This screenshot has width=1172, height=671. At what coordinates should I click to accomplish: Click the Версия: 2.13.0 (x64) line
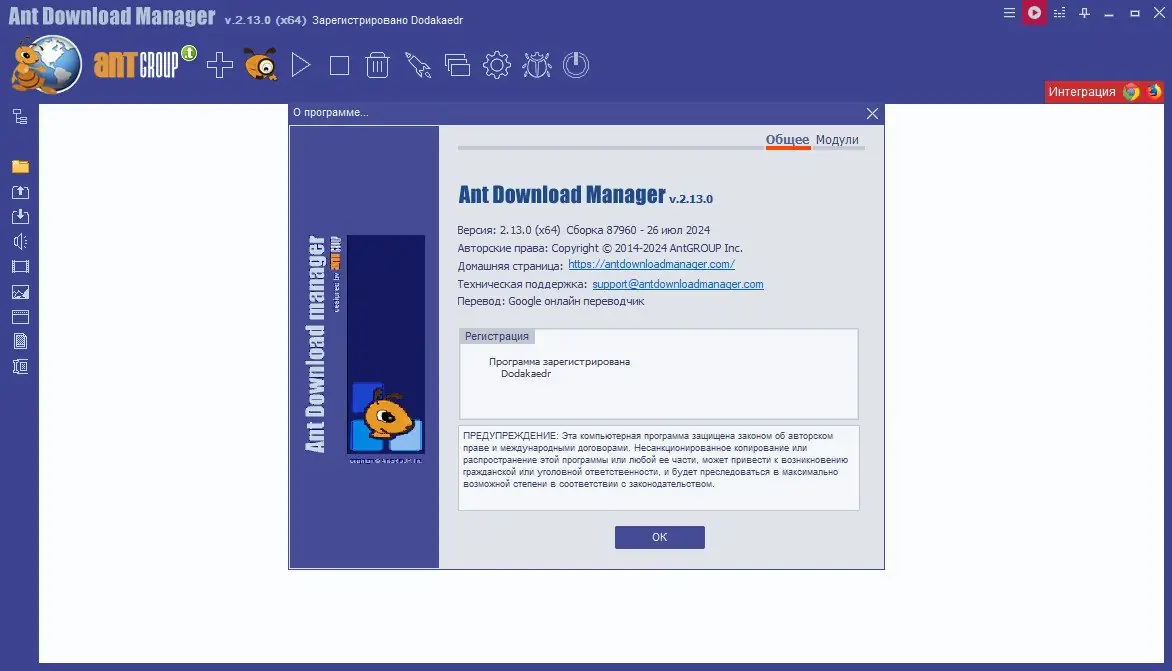pos(584,230)
